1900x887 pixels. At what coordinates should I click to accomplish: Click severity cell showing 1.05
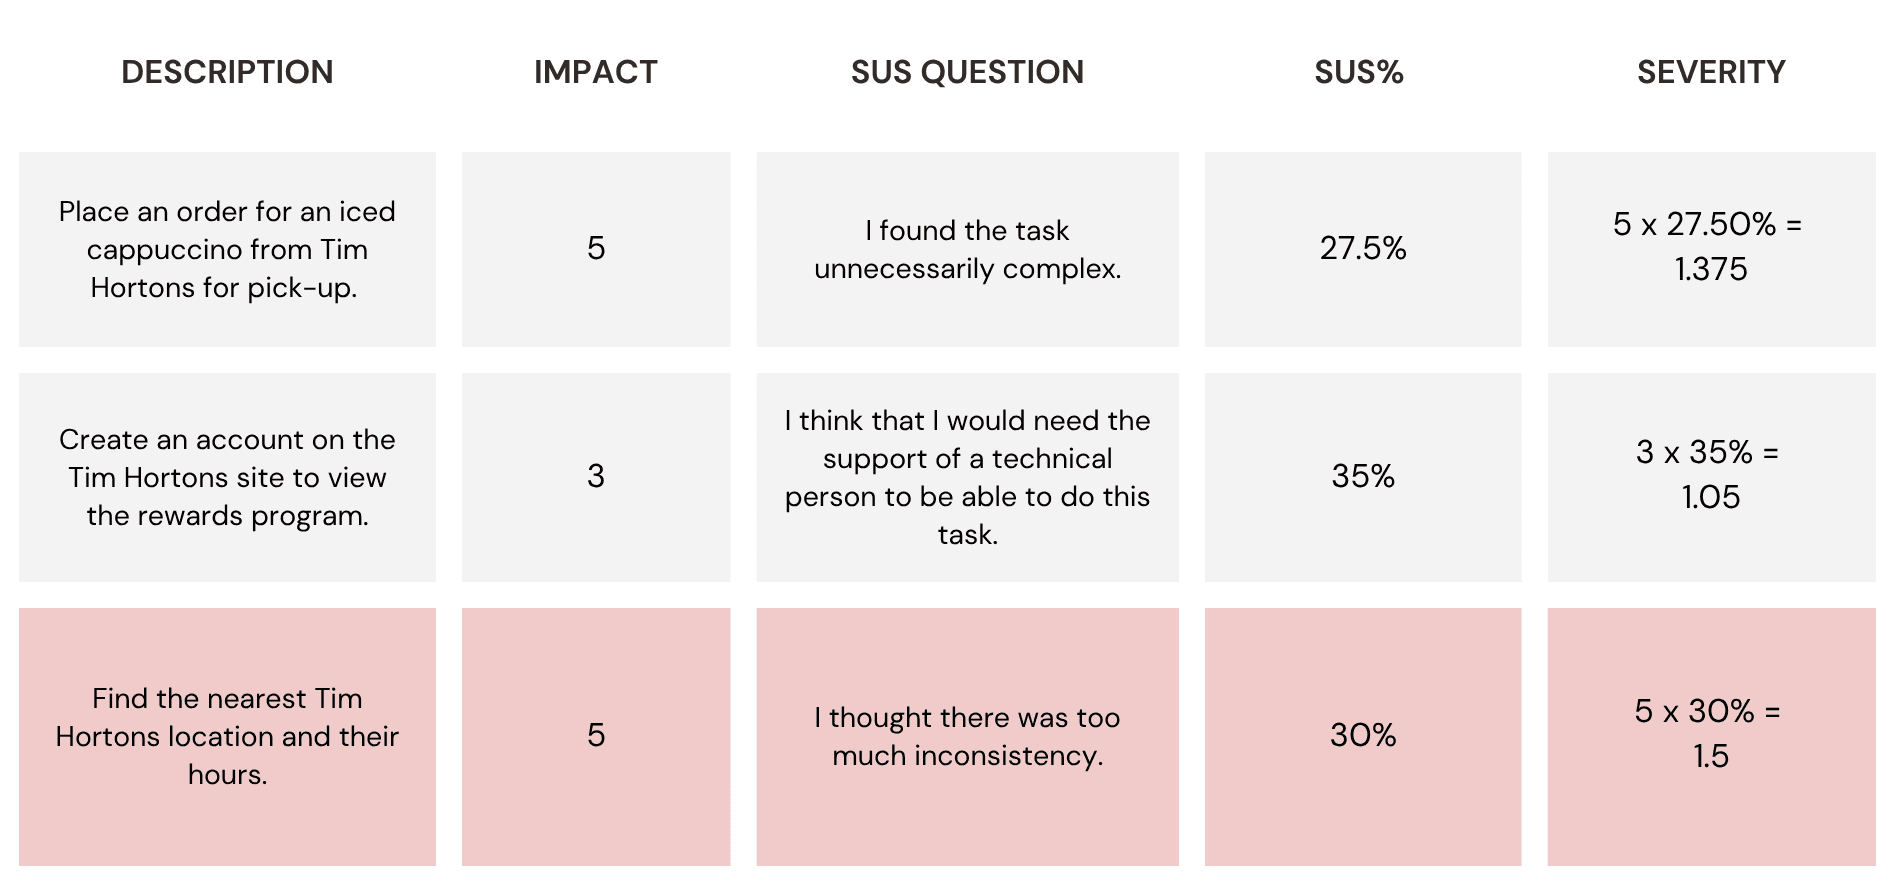(1711, 477)
